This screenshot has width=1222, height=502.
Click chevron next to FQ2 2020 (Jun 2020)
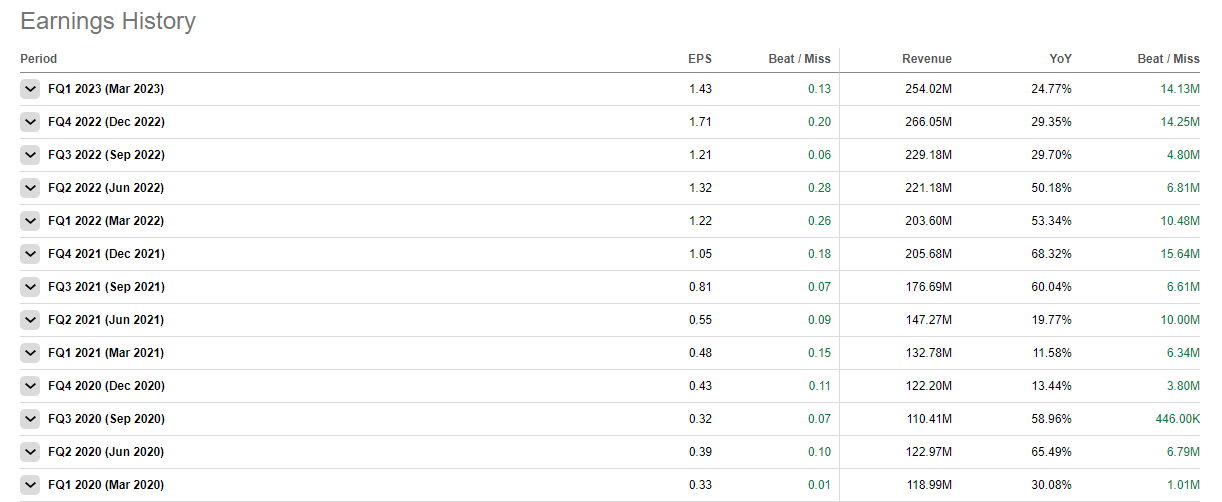(30, 452)
